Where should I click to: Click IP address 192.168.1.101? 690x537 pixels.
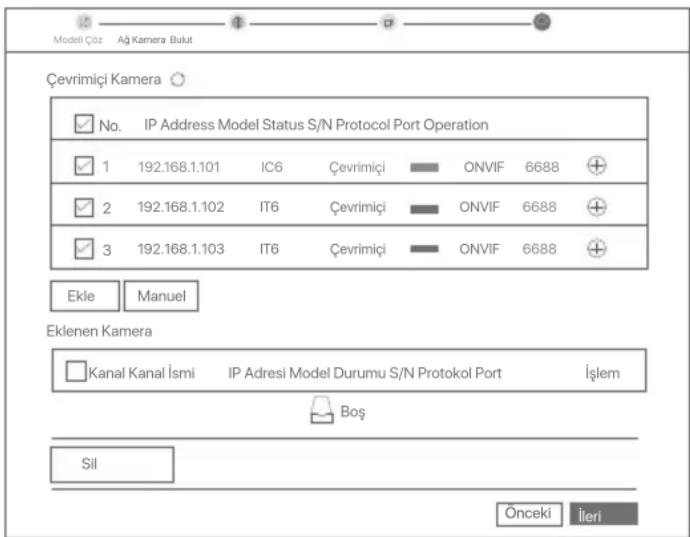click(x=179, y=167)
